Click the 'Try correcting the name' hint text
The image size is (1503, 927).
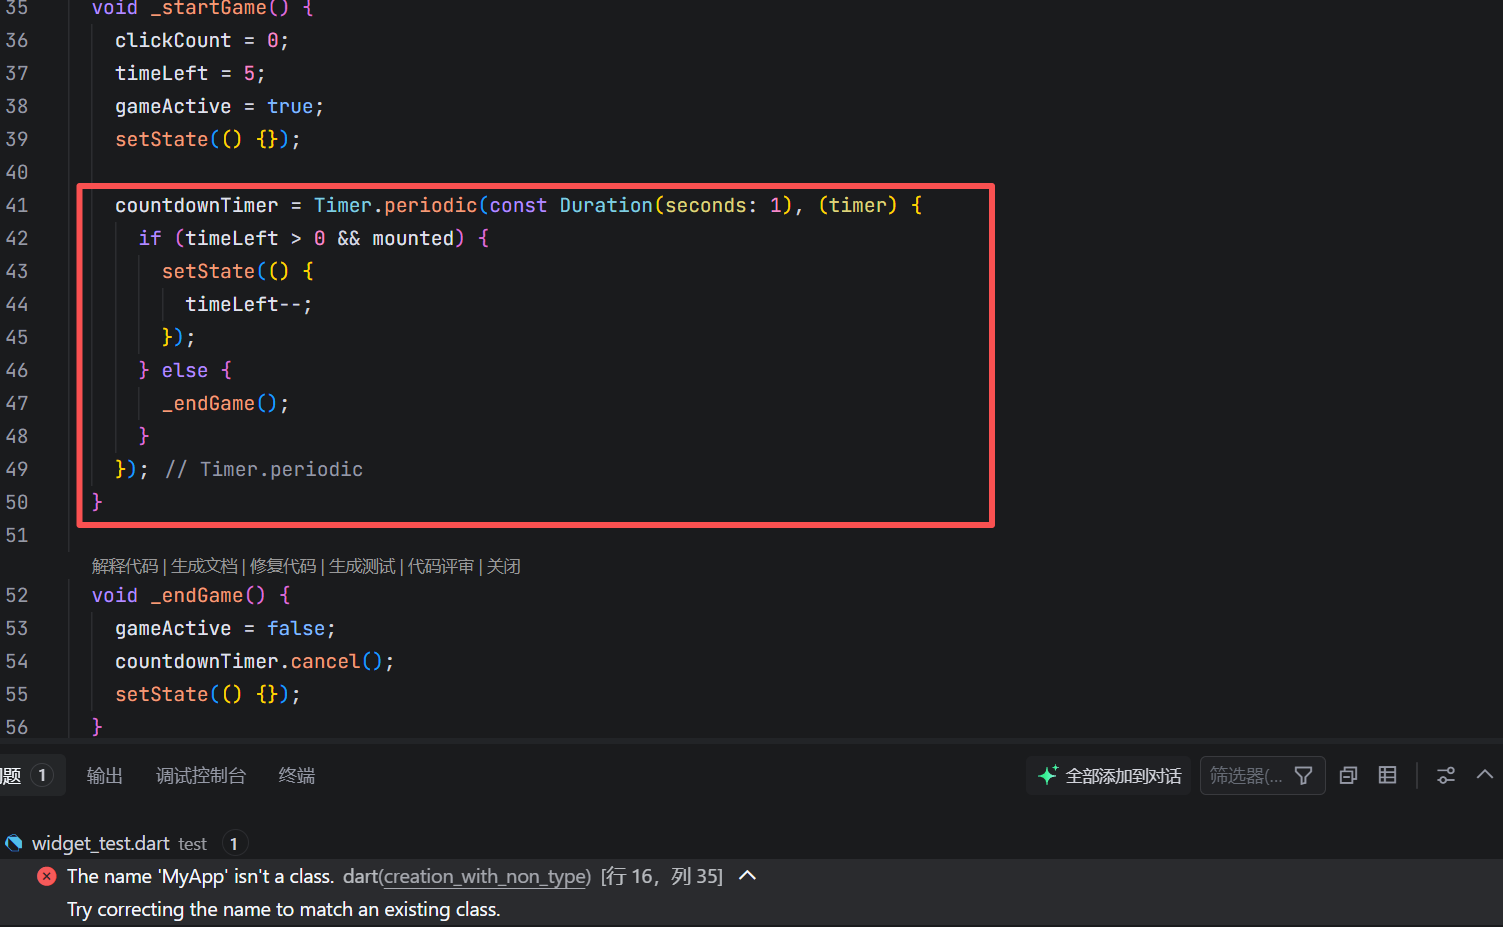pos(284,909)
